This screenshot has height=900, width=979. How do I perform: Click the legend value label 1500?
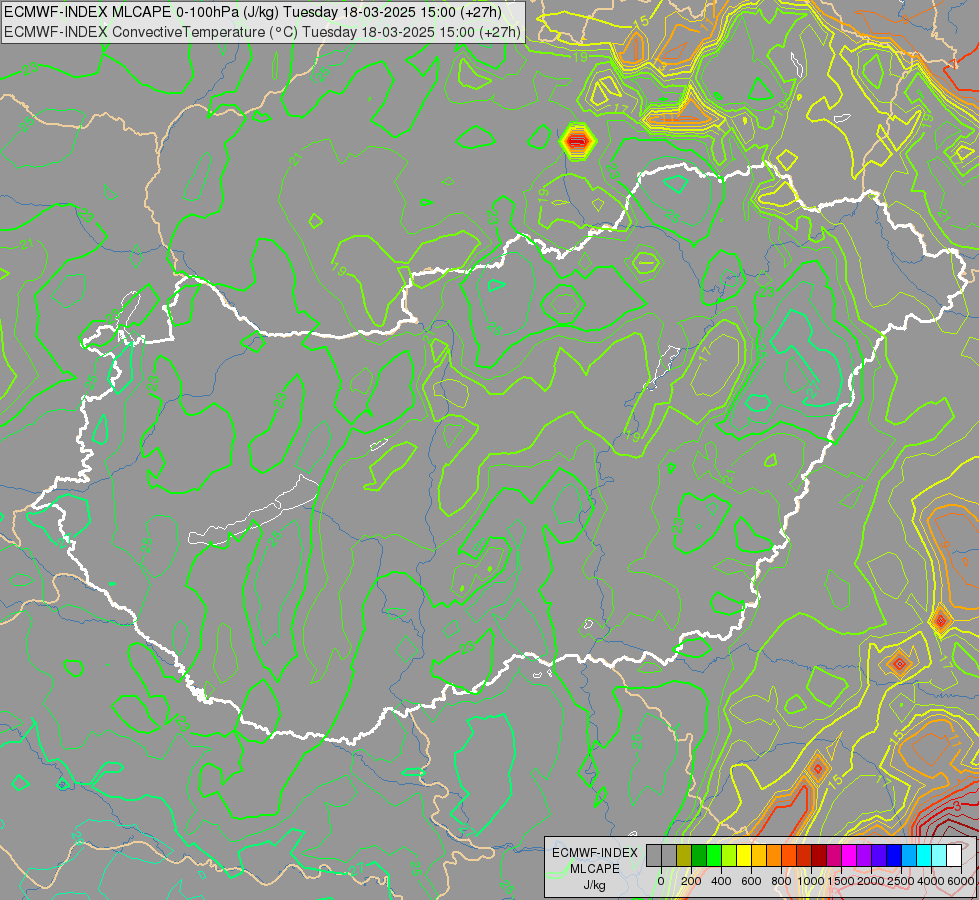[841, 881]
